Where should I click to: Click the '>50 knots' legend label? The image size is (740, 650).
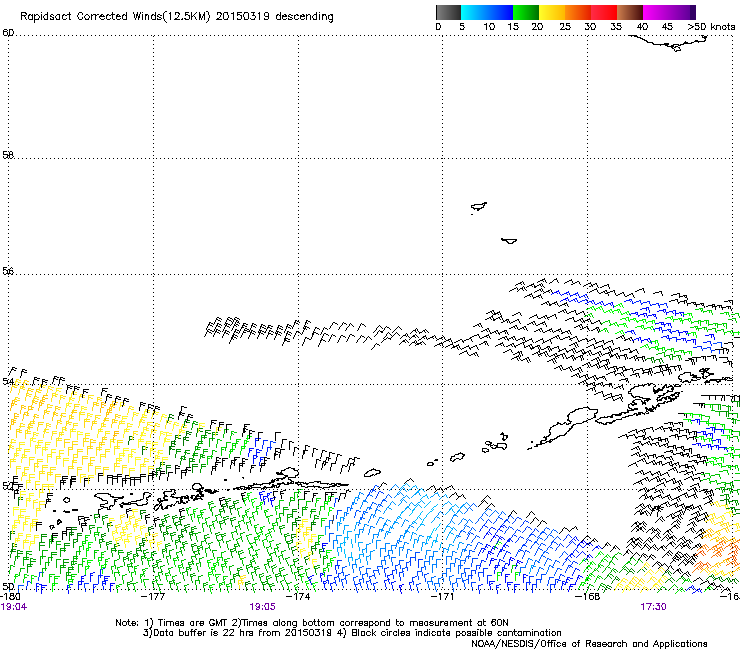click(x=711, y=27)
